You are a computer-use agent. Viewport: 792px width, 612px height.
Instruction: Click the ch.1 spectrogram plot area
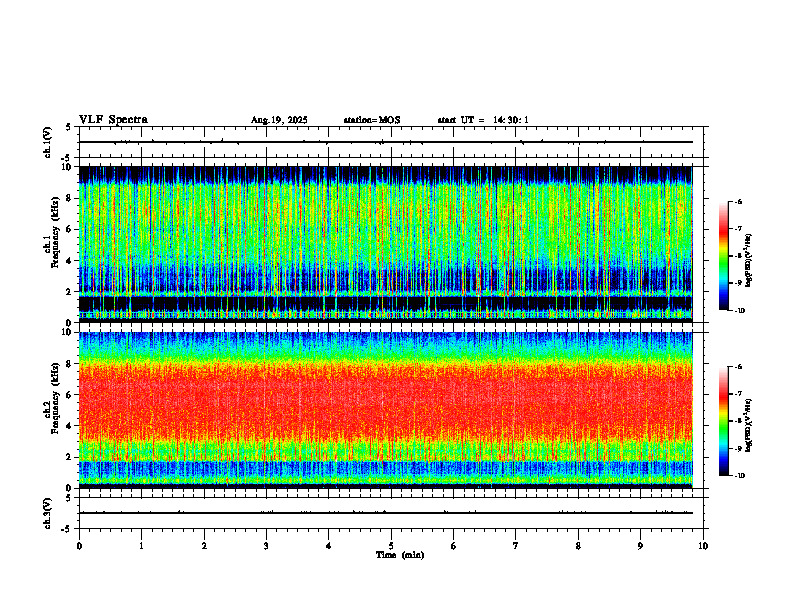pos(386,244)
